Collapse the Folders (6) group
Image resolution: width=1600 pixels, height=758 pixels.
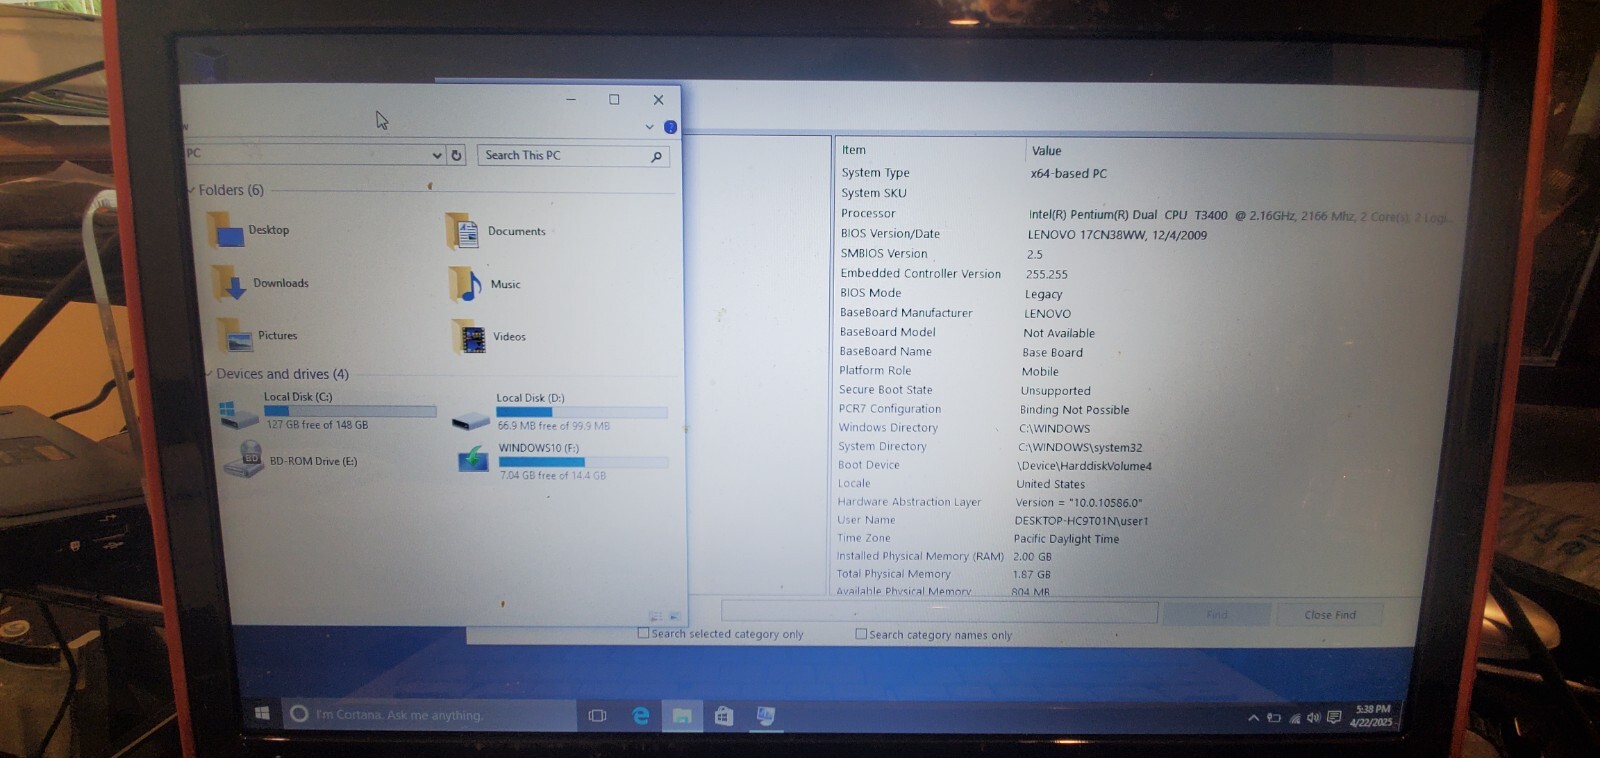pos(191,190)
